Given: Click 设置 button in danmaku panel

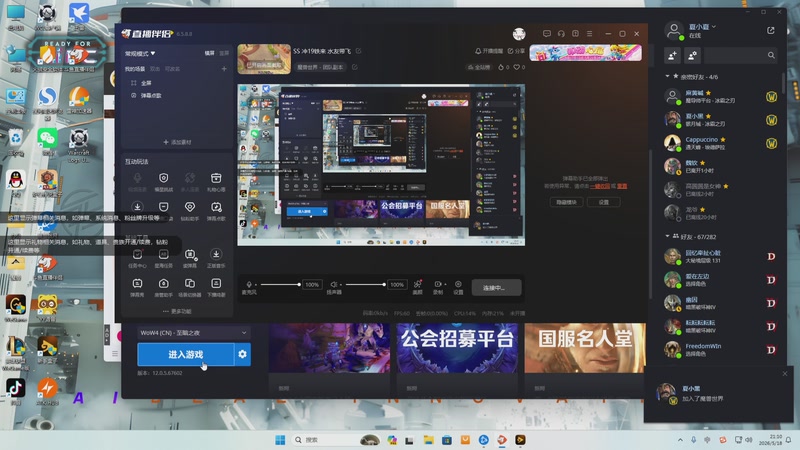Looking at the screenshot, I should click(x=604, y=202).
